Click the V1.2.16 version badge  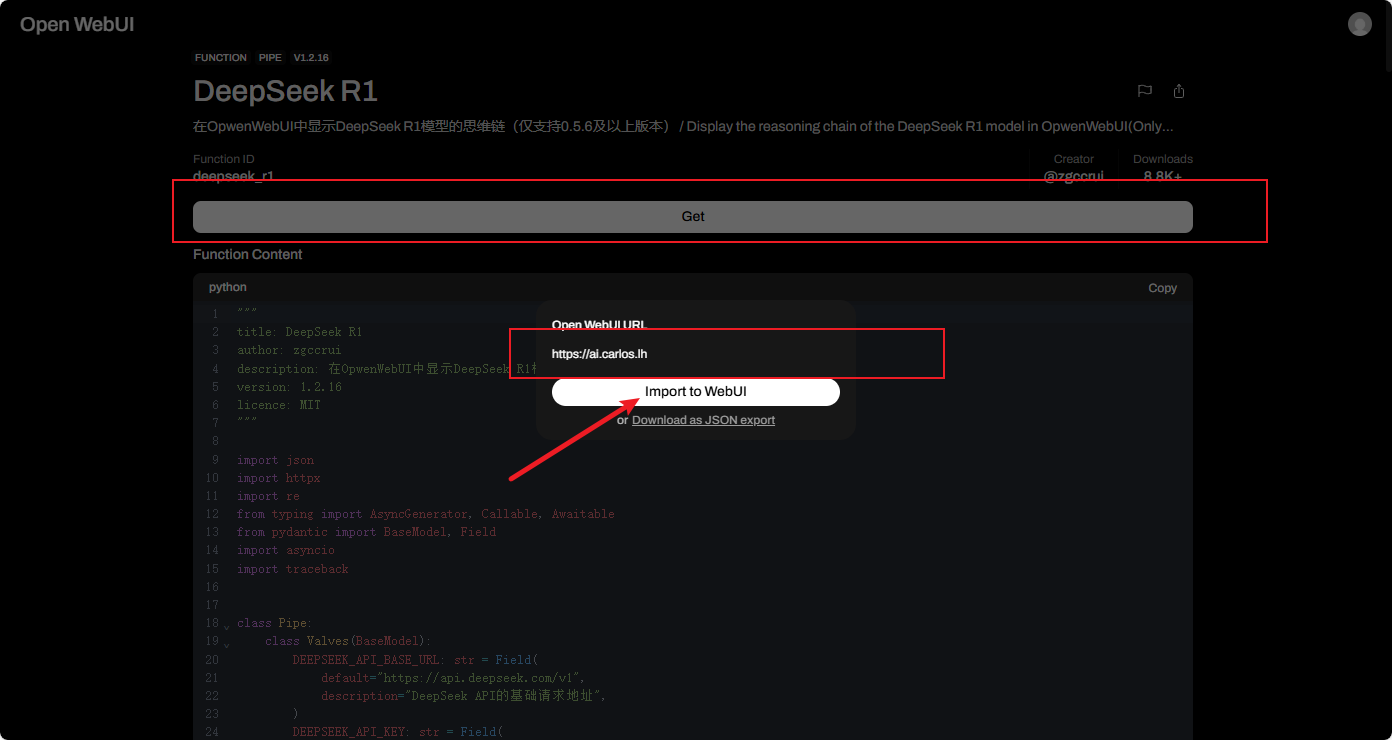[x=311, y=58]
